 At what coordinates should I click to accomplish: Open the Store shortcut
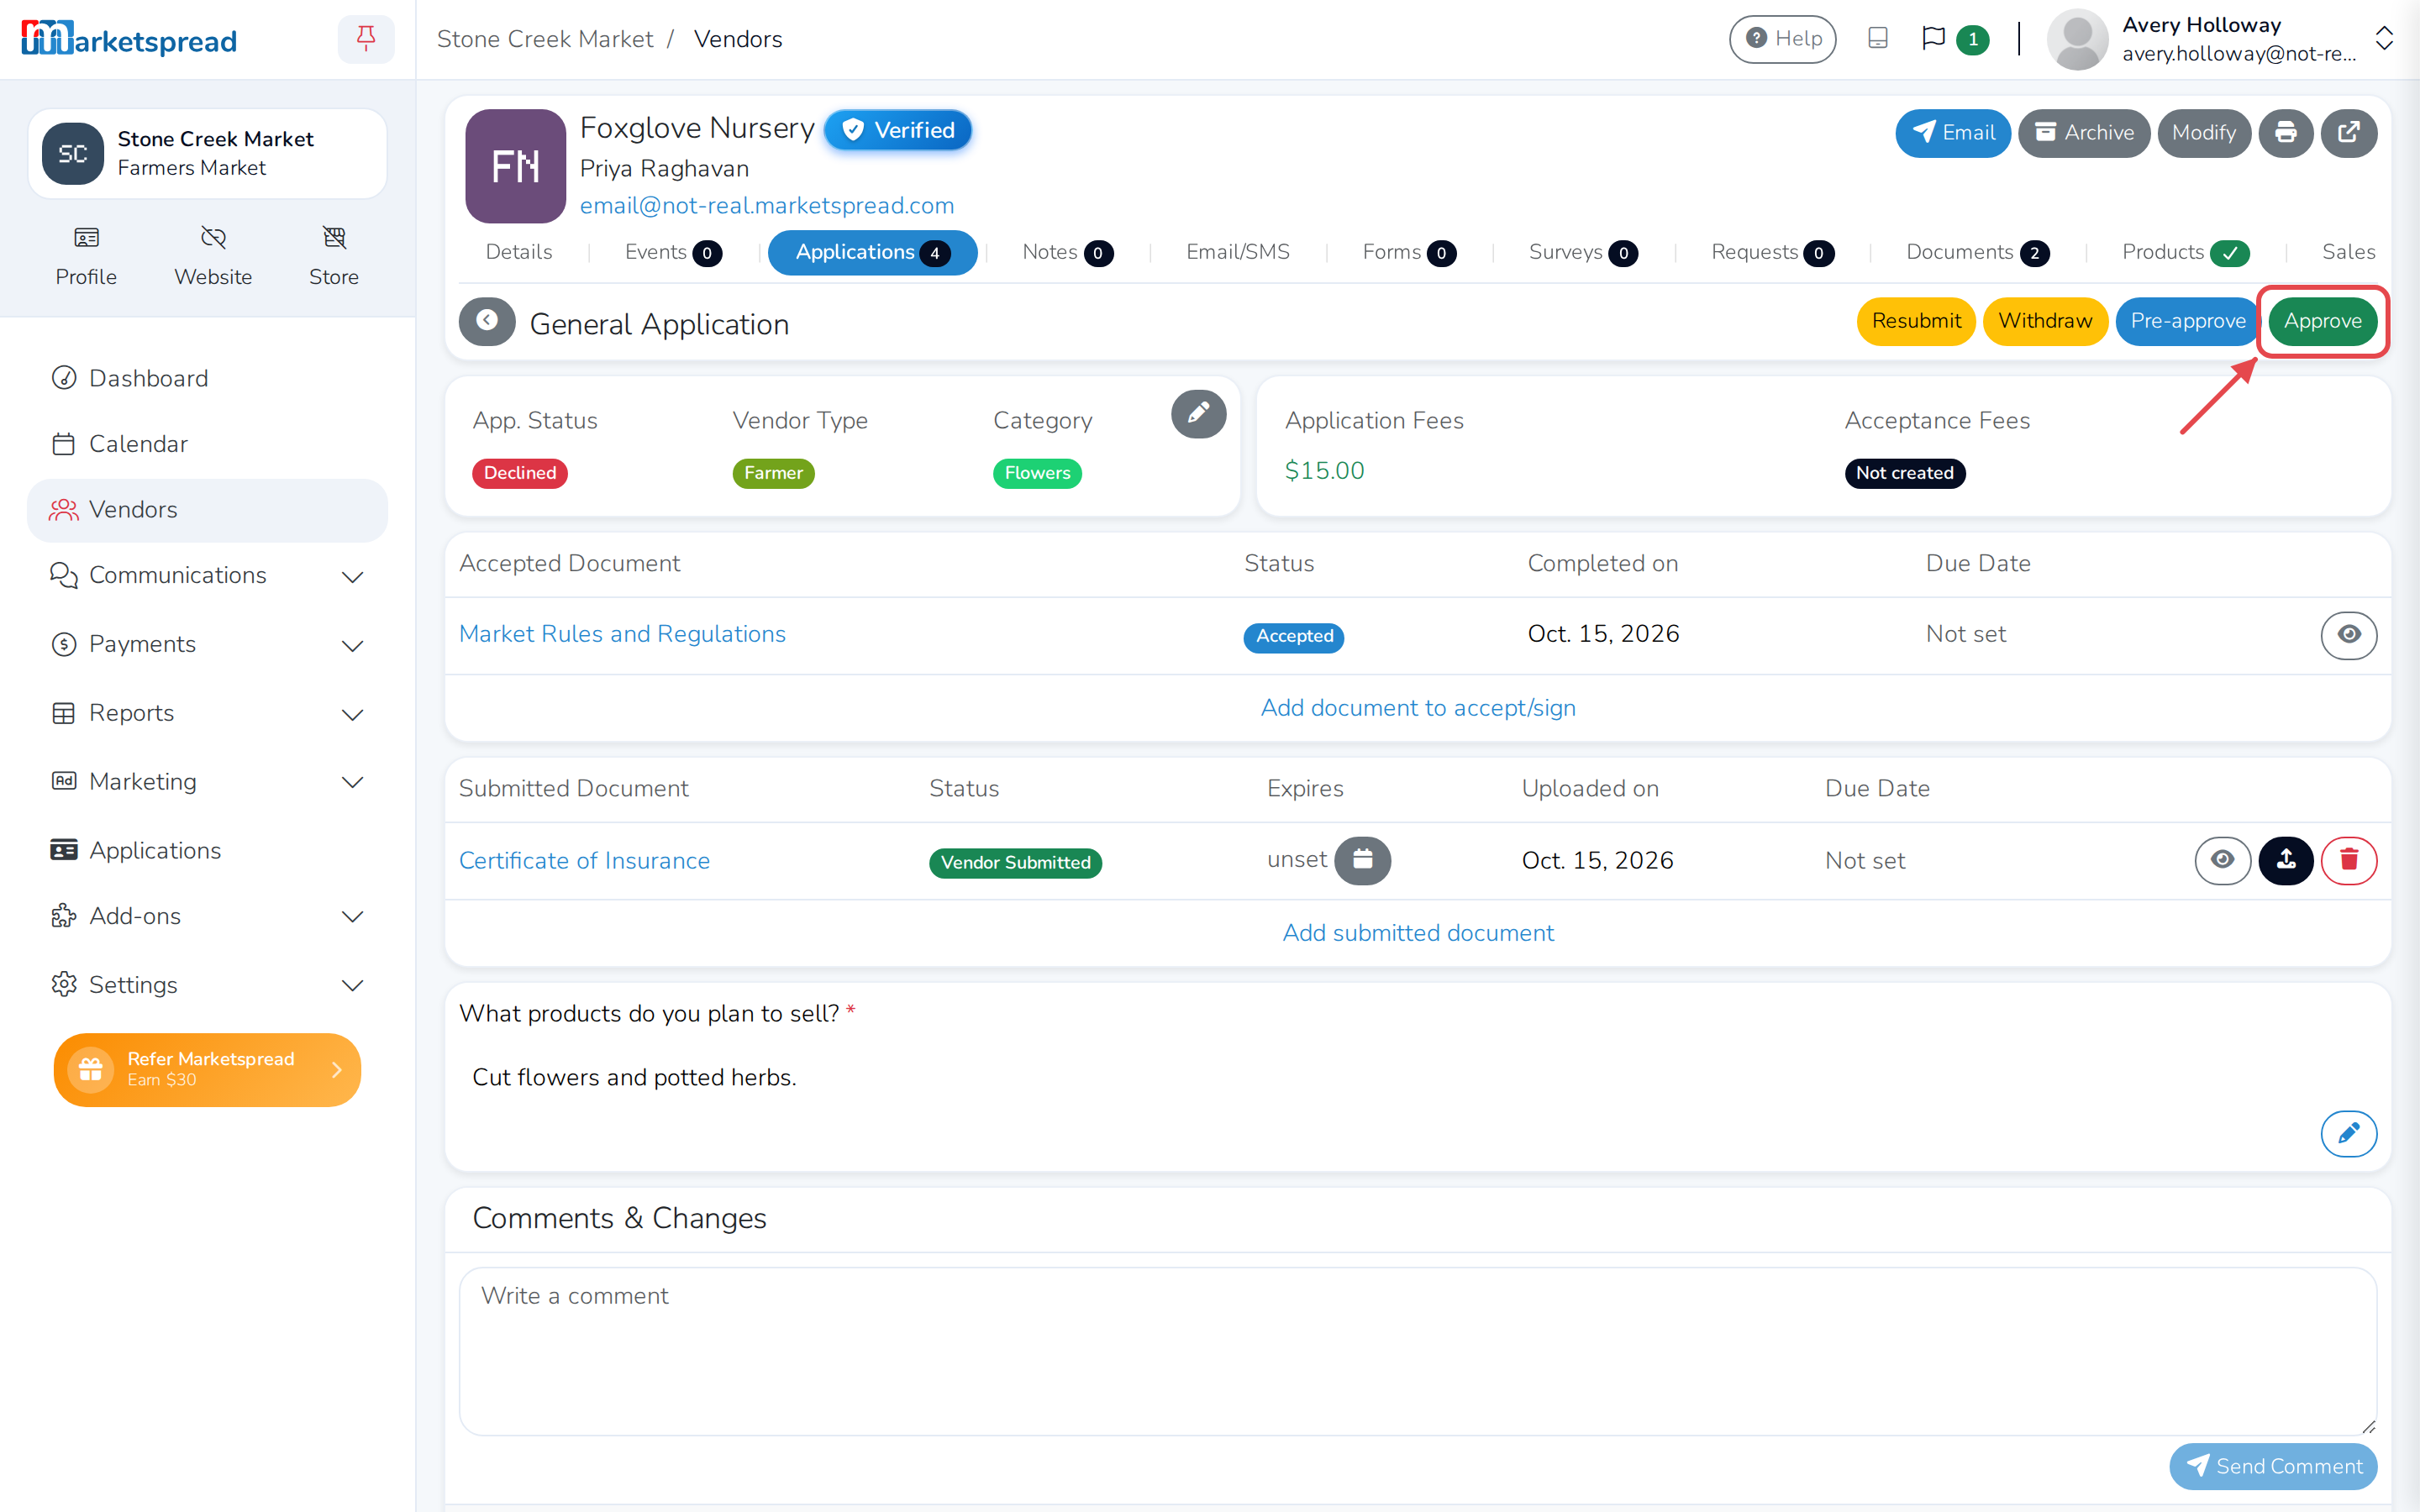(334, 256)
